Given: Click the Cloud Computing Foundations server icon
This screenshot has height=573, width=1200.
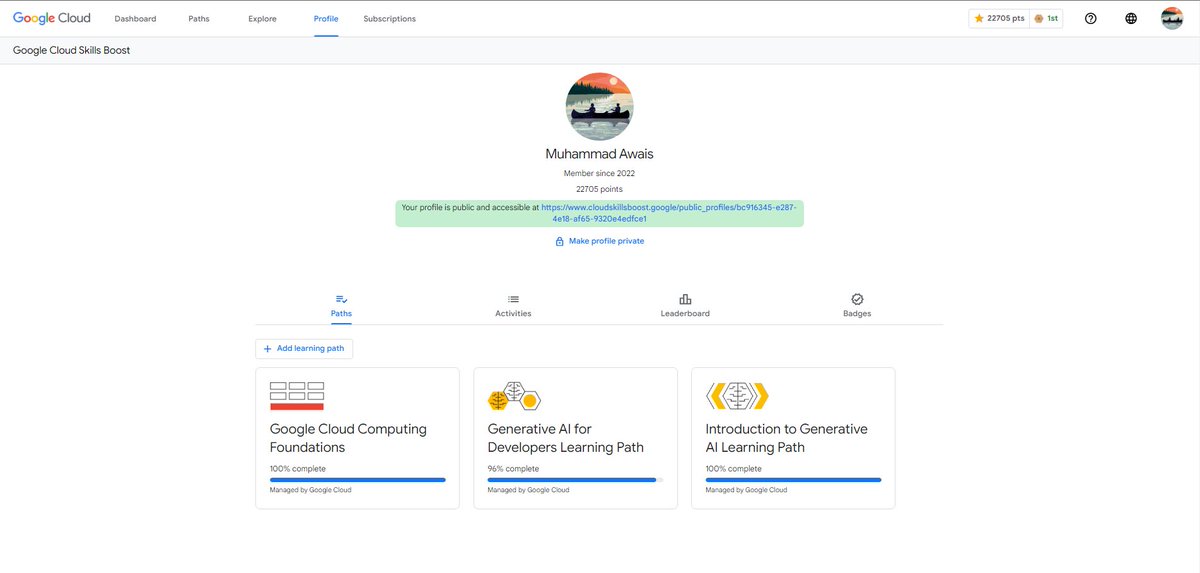Looking at the screenshot, I should (297, 395).
